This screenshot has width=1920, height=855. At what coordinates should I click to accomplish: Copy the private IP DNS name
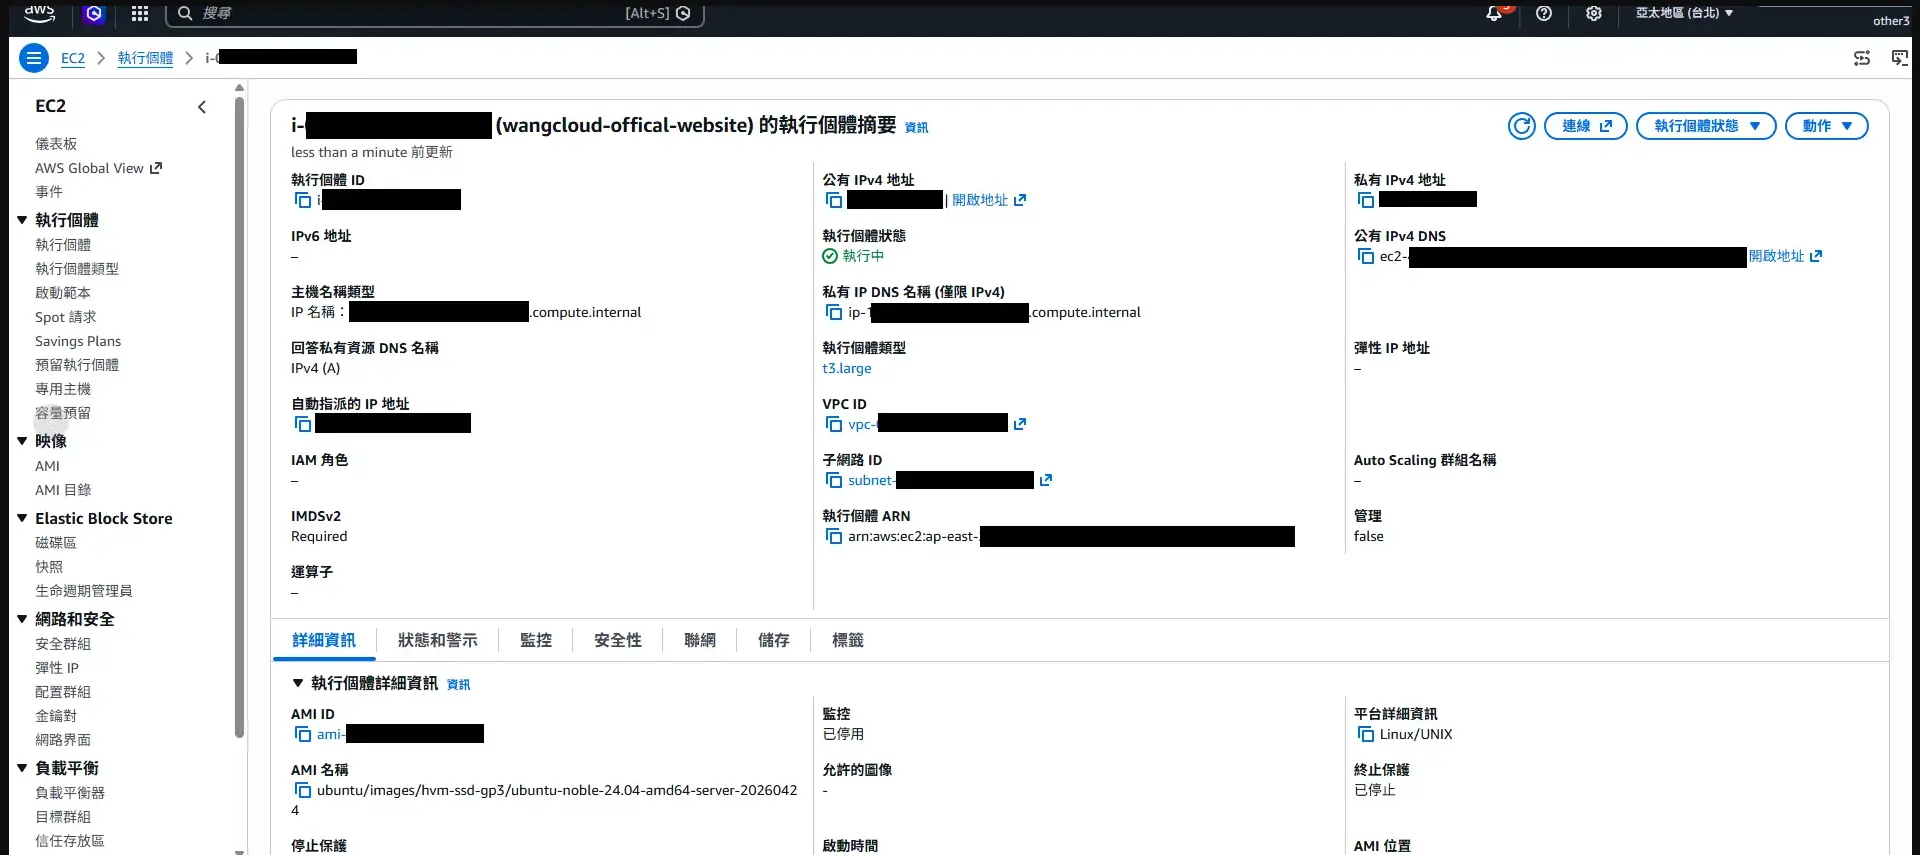pos(834,312)
